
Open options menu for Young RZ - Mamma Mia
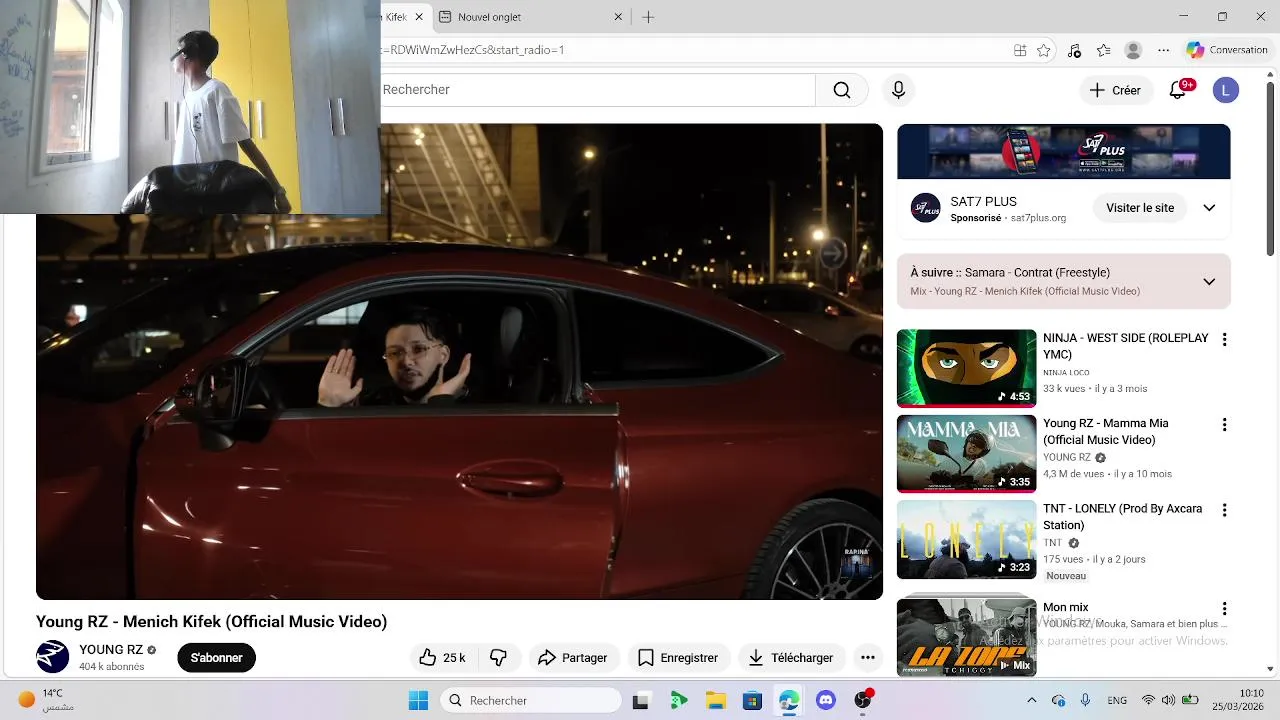pyautogui.click(x=1224, y=425)
